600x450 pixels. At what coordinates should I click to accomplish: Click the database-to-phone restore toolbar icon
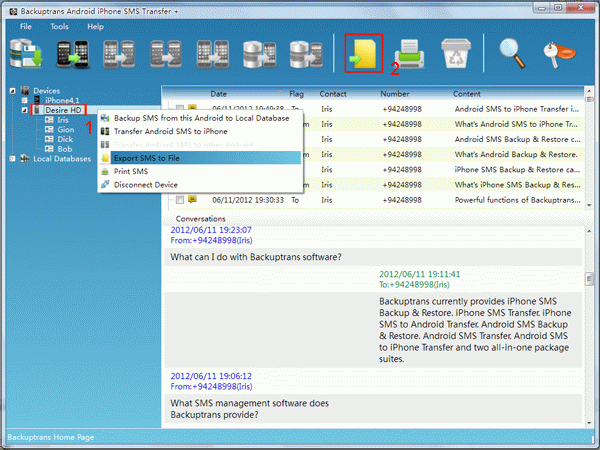tap(259, 54)
